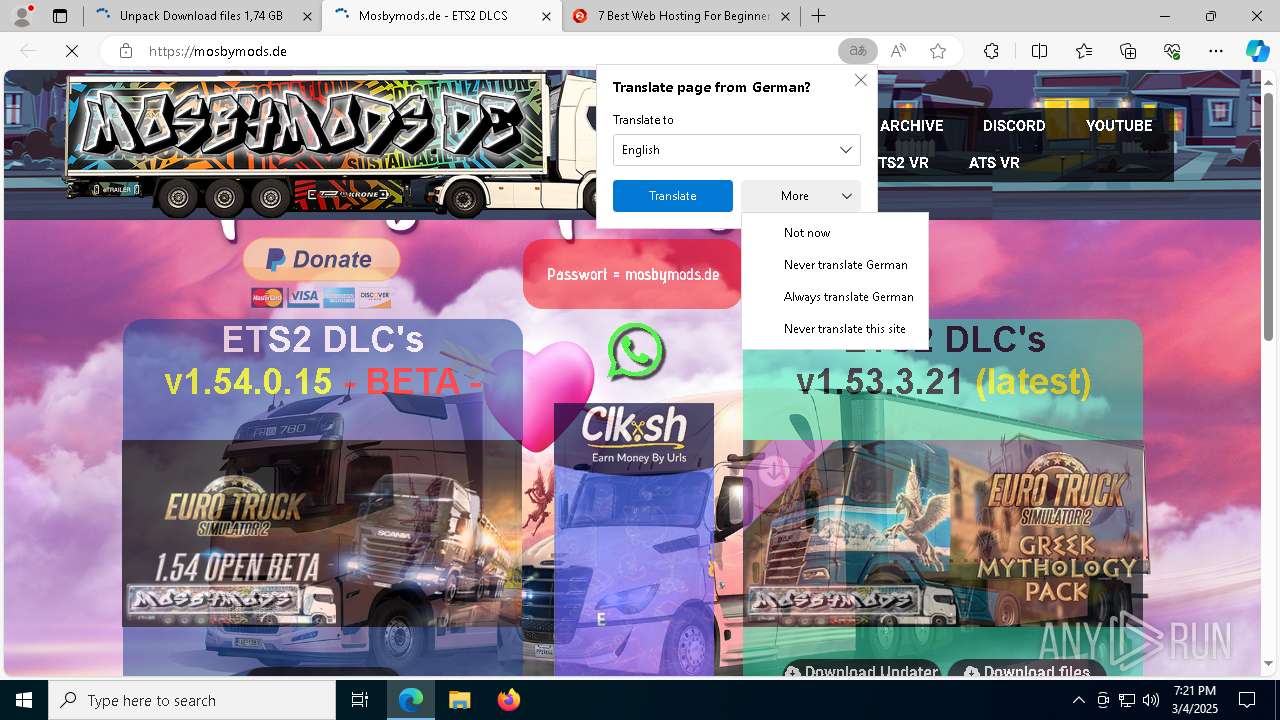Open the Extensions puzzle icon
Viewport: 1280px width, 720px height.
(991, 51)
